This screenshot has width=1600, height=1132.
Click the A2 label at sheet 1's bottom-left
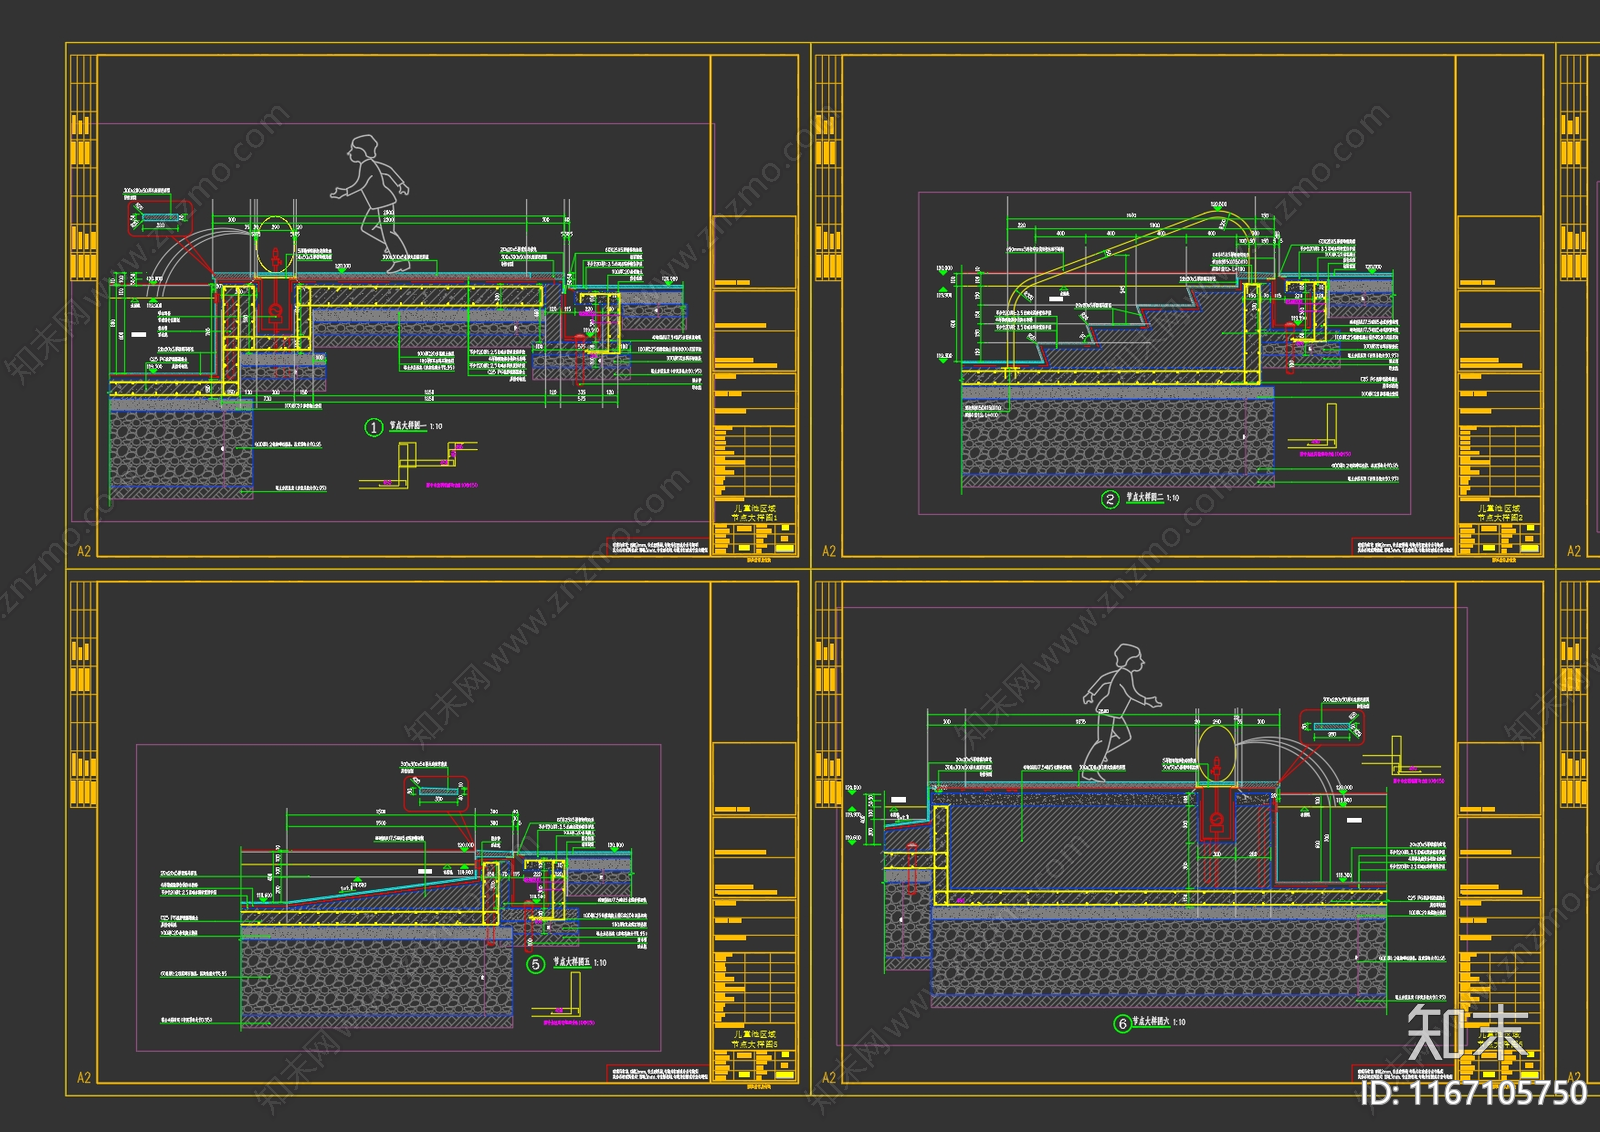point(84,551)
